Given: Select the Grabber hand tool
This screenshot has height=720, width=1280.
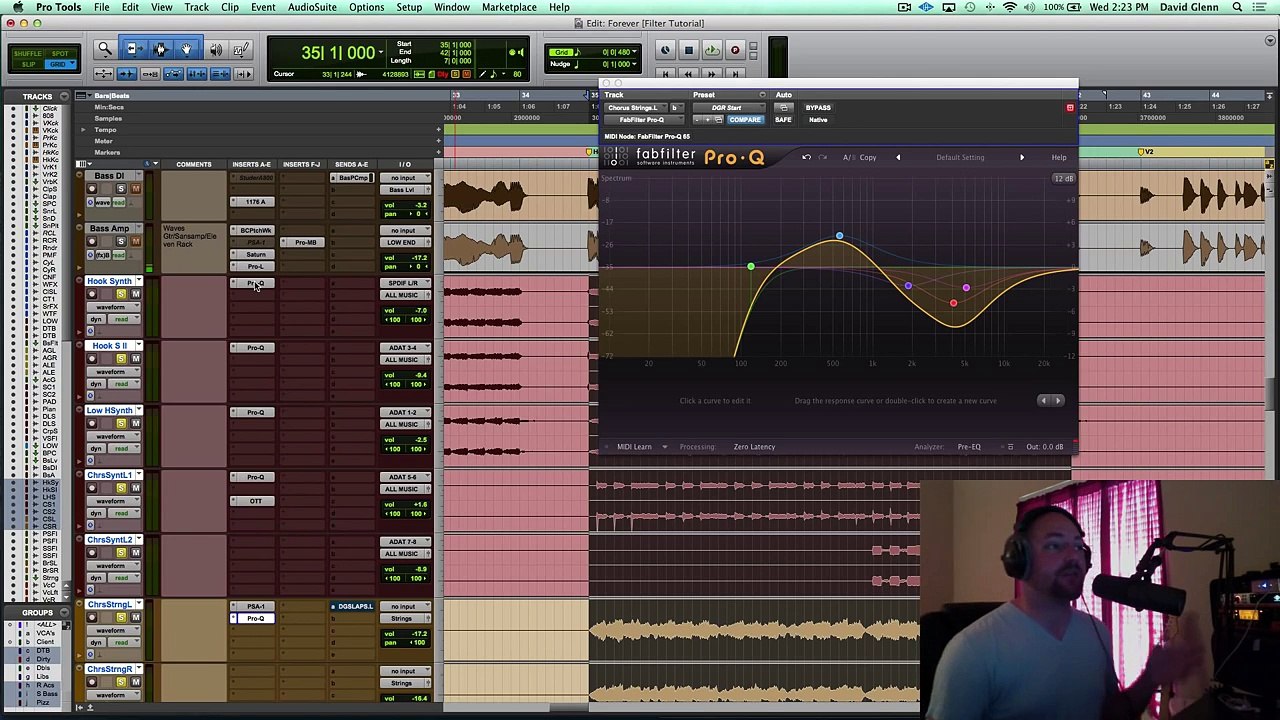Looking at the screenshot, I should tap(186, 49).
